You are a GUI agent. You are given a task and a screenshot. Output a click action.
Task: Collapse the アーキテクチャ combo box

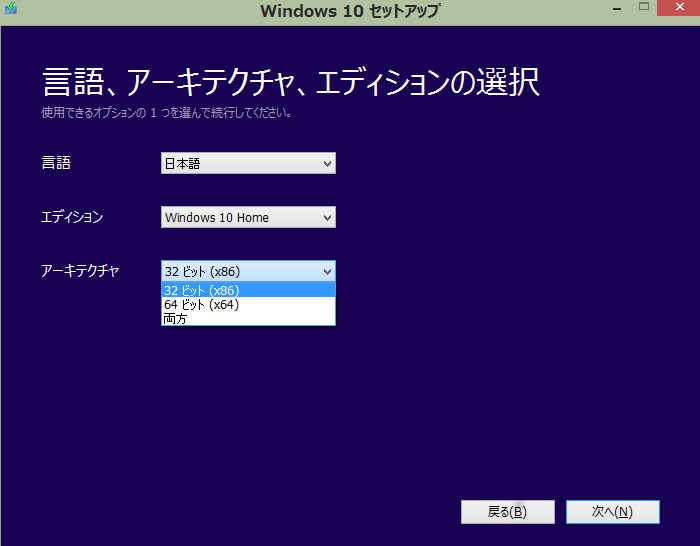[248, 271]
